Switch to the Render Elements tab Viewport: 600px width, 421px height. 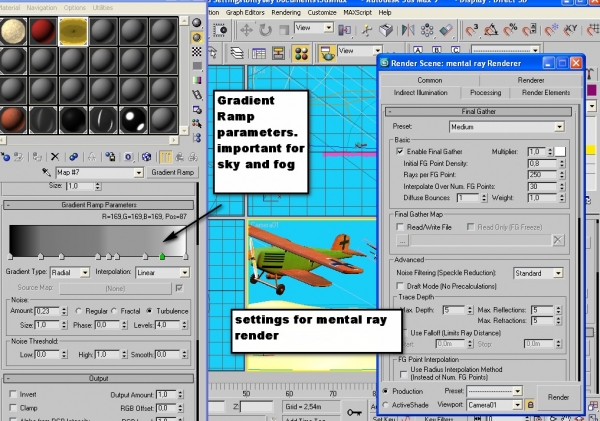546,93
